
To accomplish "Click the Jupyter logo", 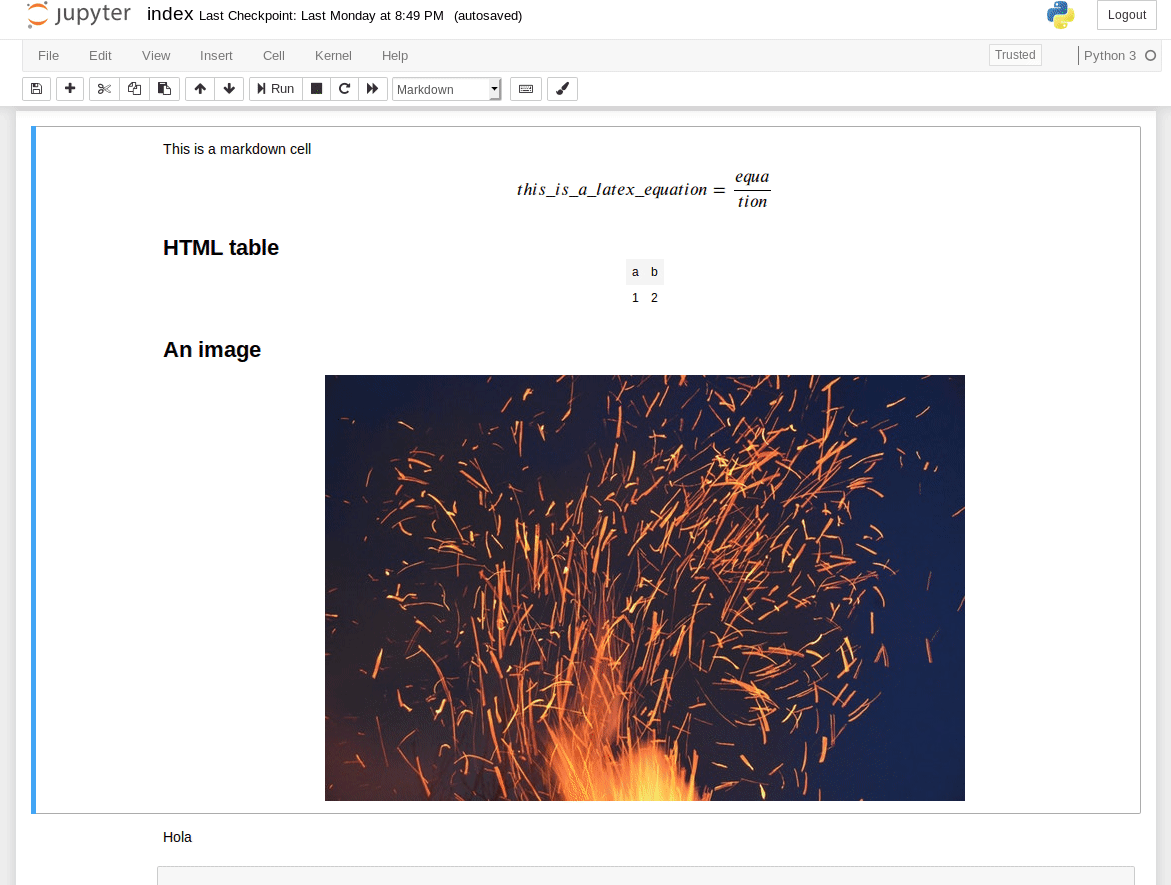I will point(78,15).
